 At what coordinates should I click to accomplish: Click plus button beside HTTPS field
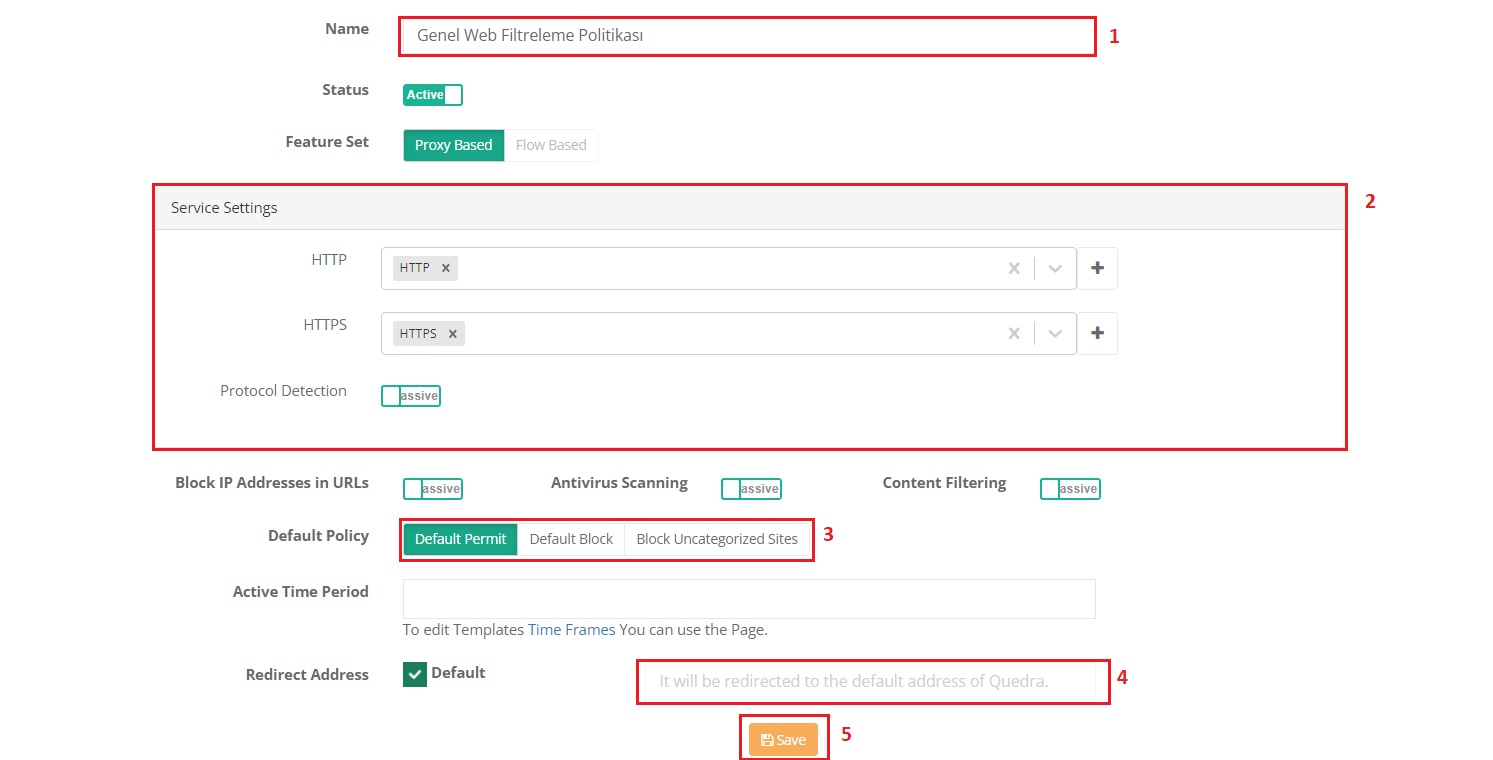[x=1097, y=334]
